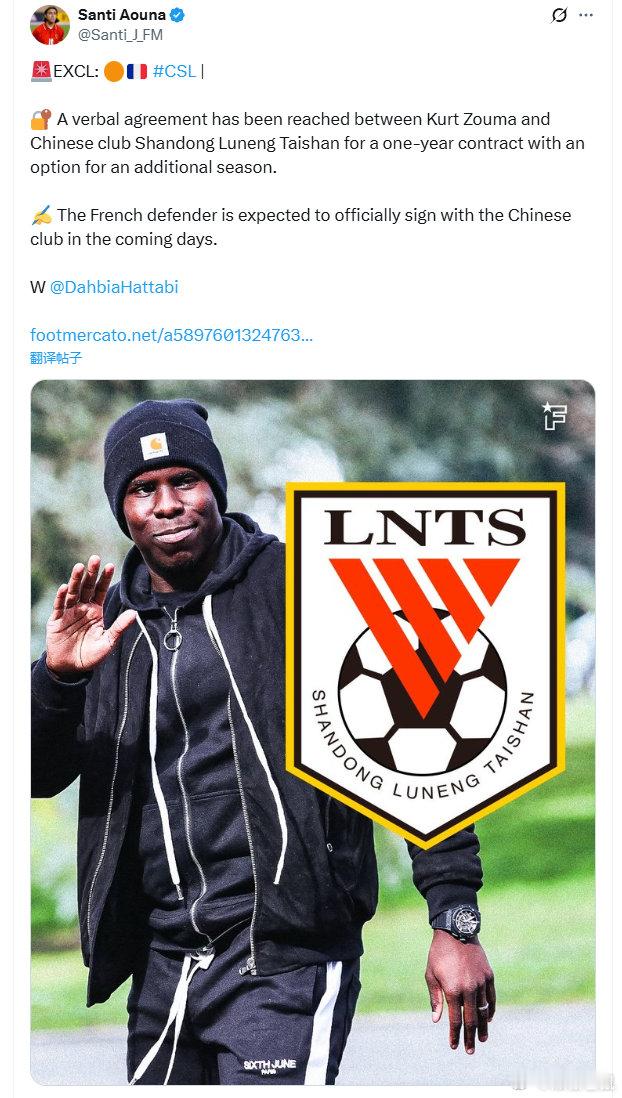
Task: Open the @DahbiaHattabi mention
Action: click(114, 286)
